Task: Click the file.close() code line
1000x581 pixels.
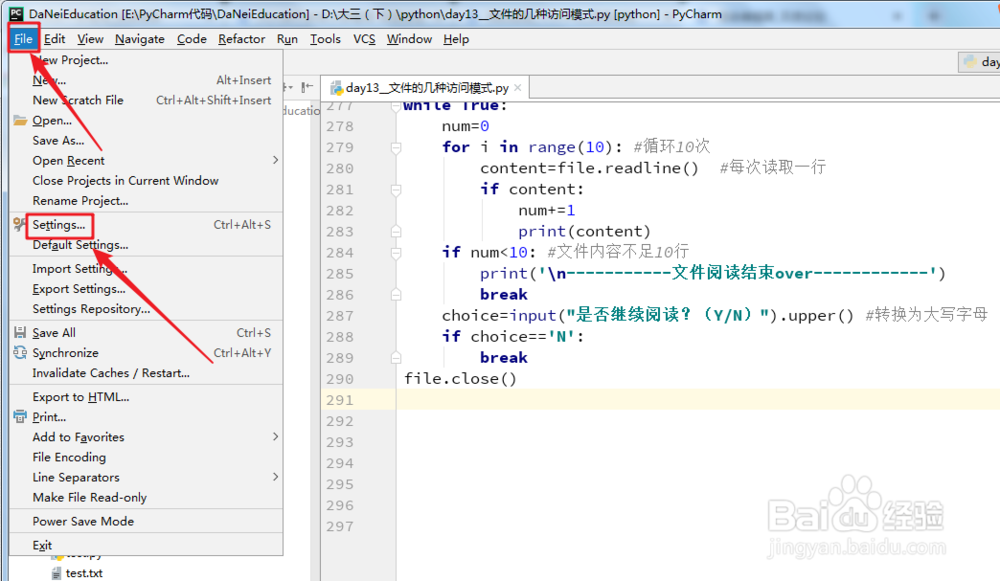Action: click(x=460, y=379)
